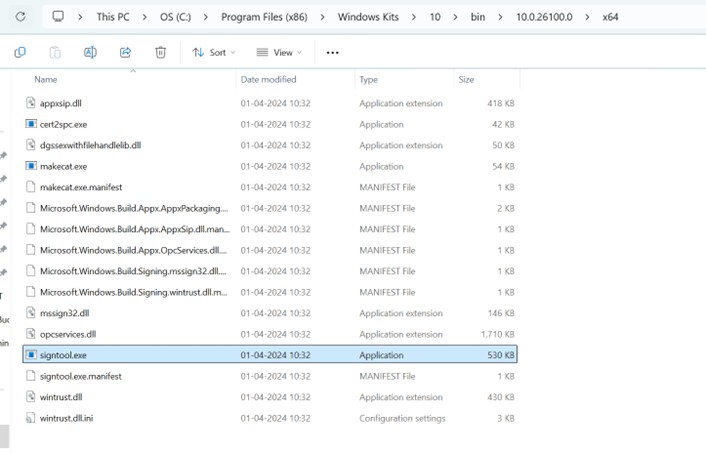Expand chevron before This PC in breadcrumb
Image resolution: width=706 pixels, height=453 pixels.
80,17
